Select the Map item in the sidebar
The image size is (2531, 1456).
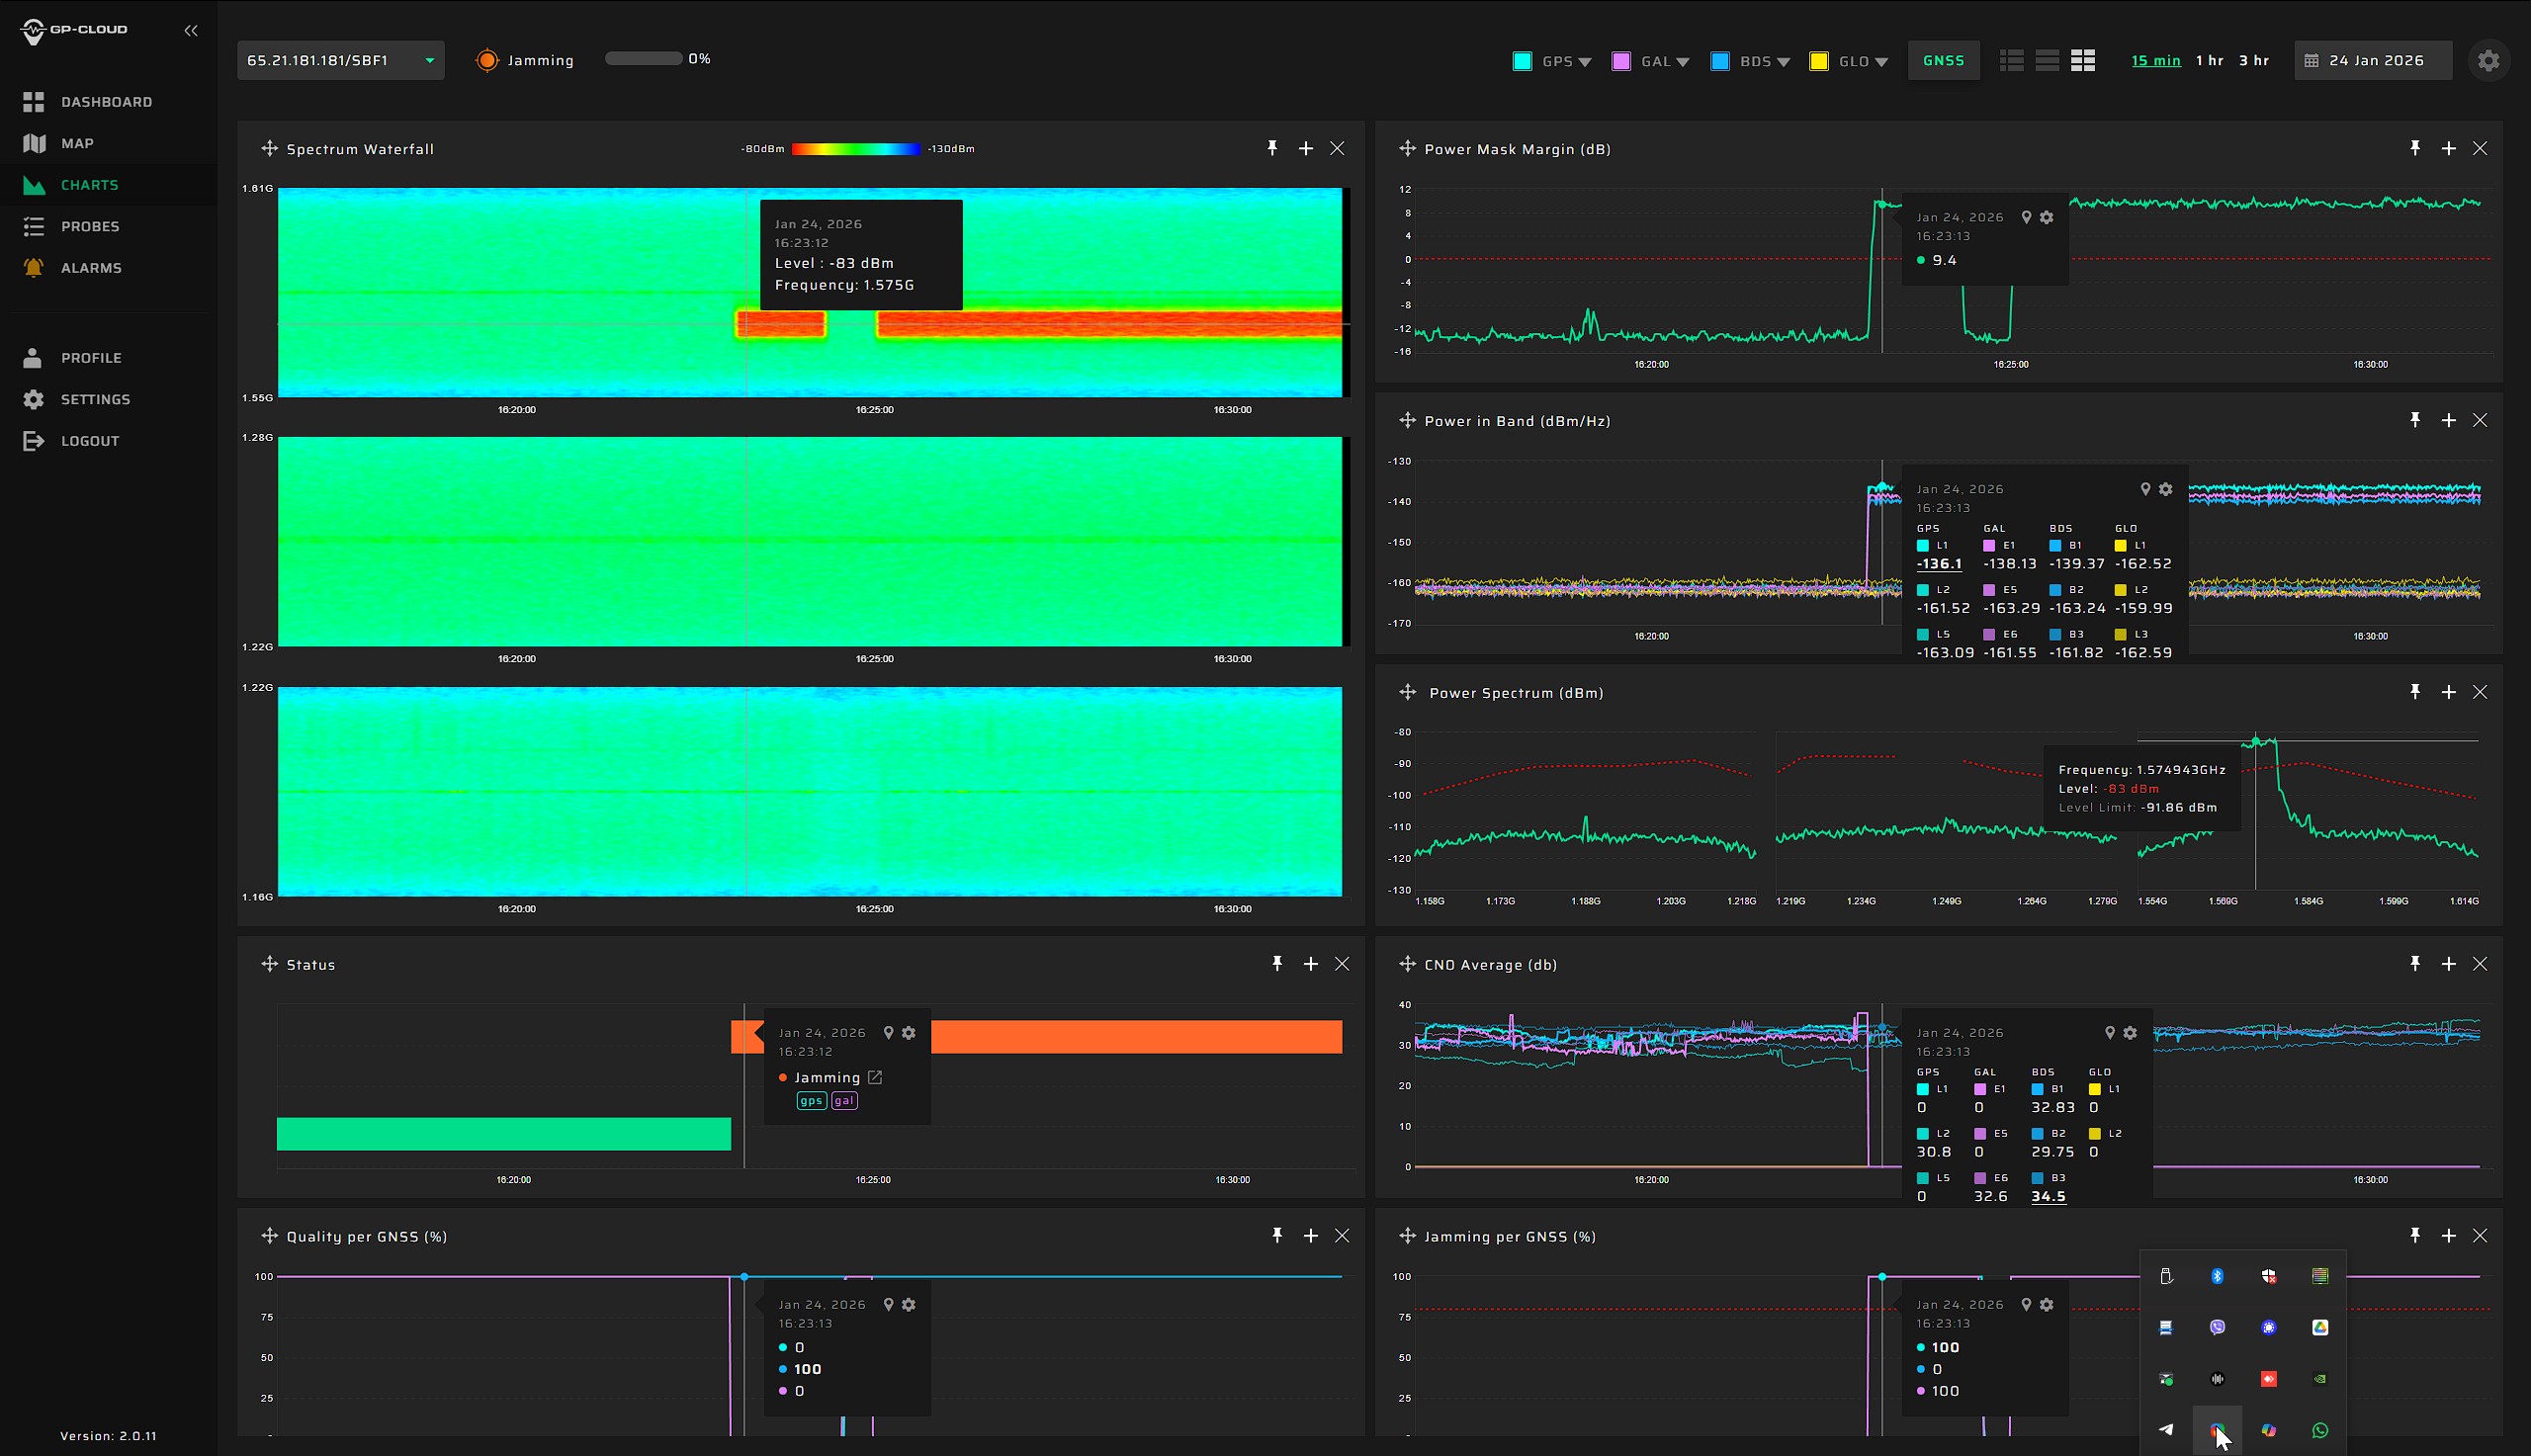tap(78, 143)
